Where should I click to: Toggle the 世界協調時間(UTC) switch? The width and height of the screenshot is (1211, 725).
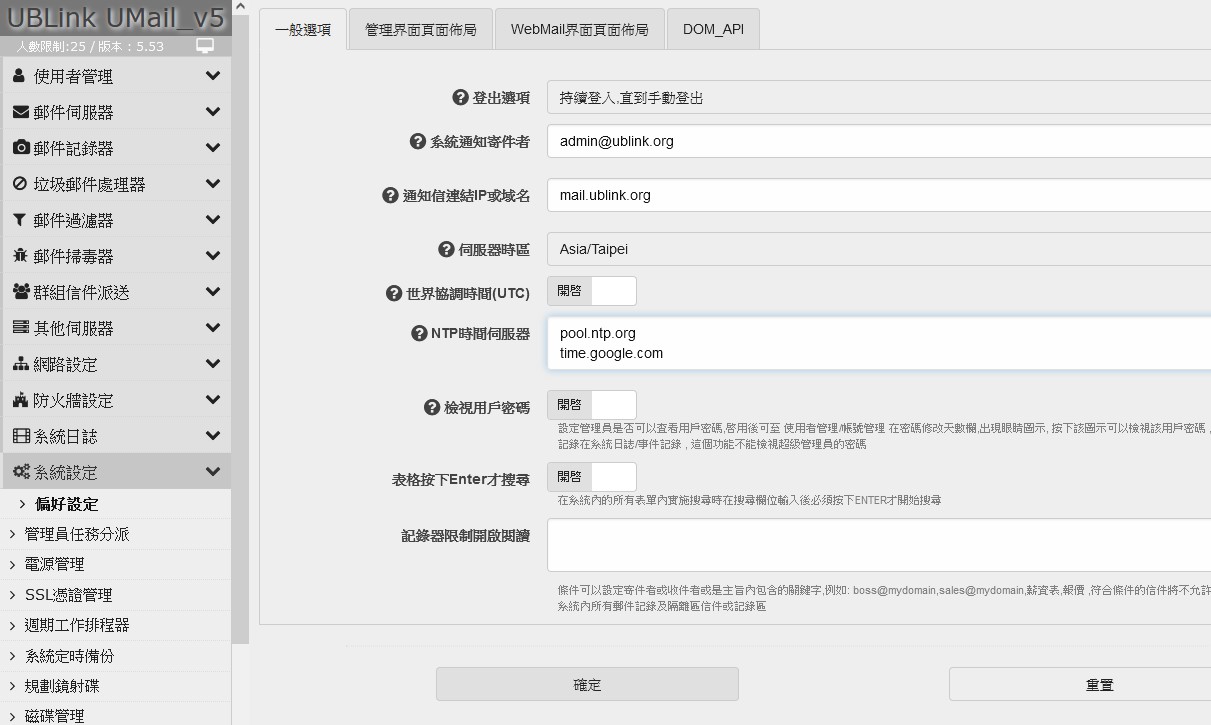pyautogui.click(x=591, y=291)
